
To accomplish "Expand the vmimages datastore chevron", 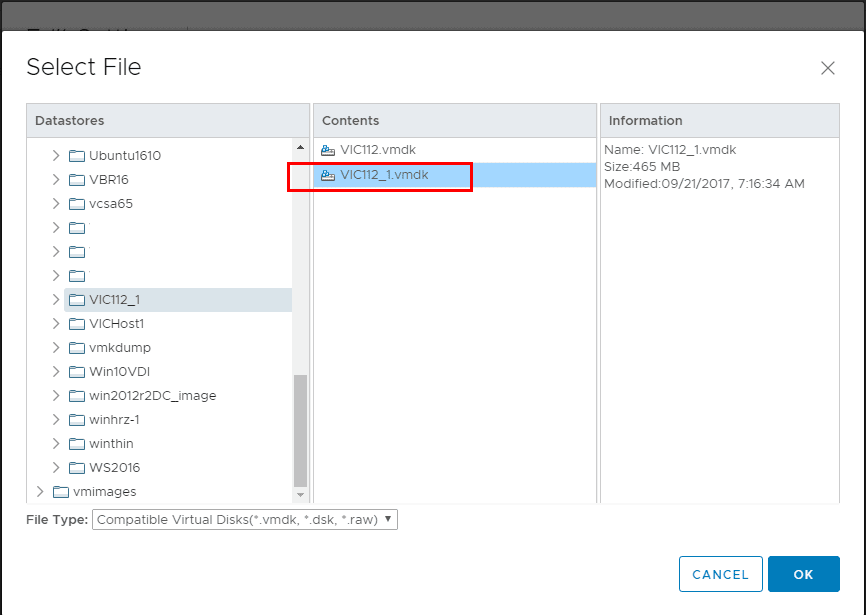I will (40, 492).
